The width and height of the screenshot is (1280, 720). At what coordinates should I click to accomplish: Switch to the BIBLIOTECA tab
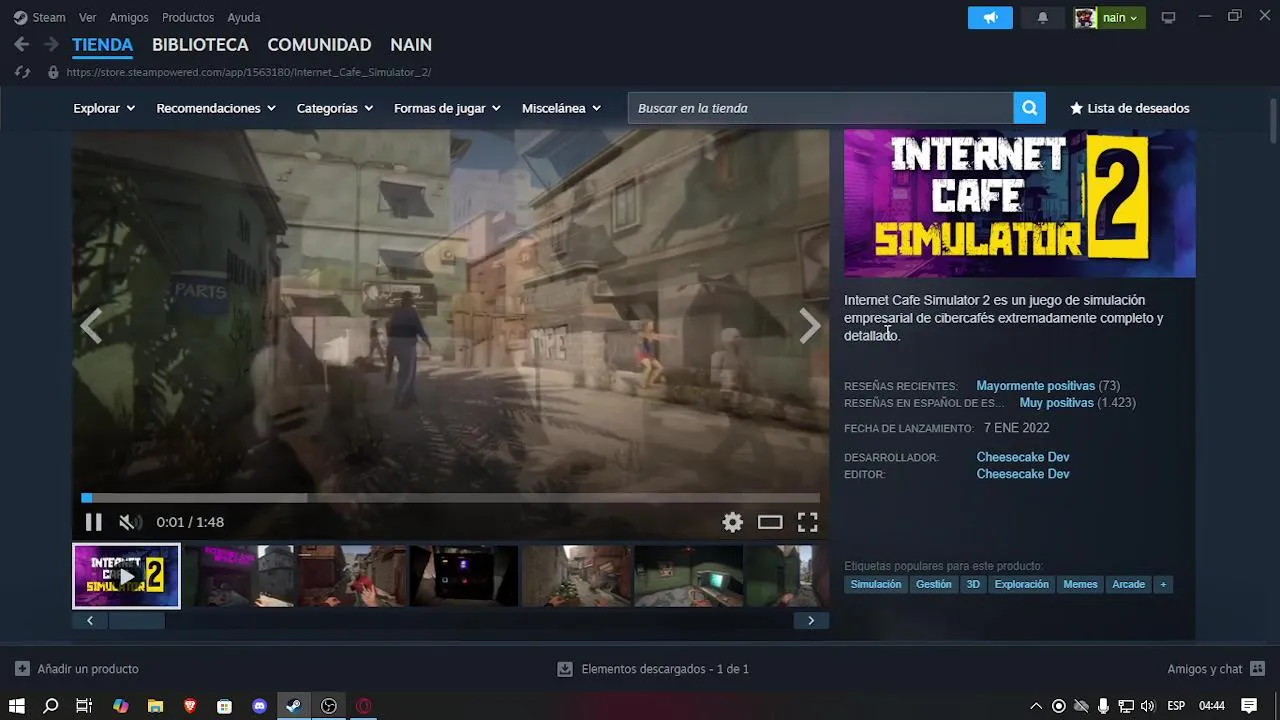[200, 45]
